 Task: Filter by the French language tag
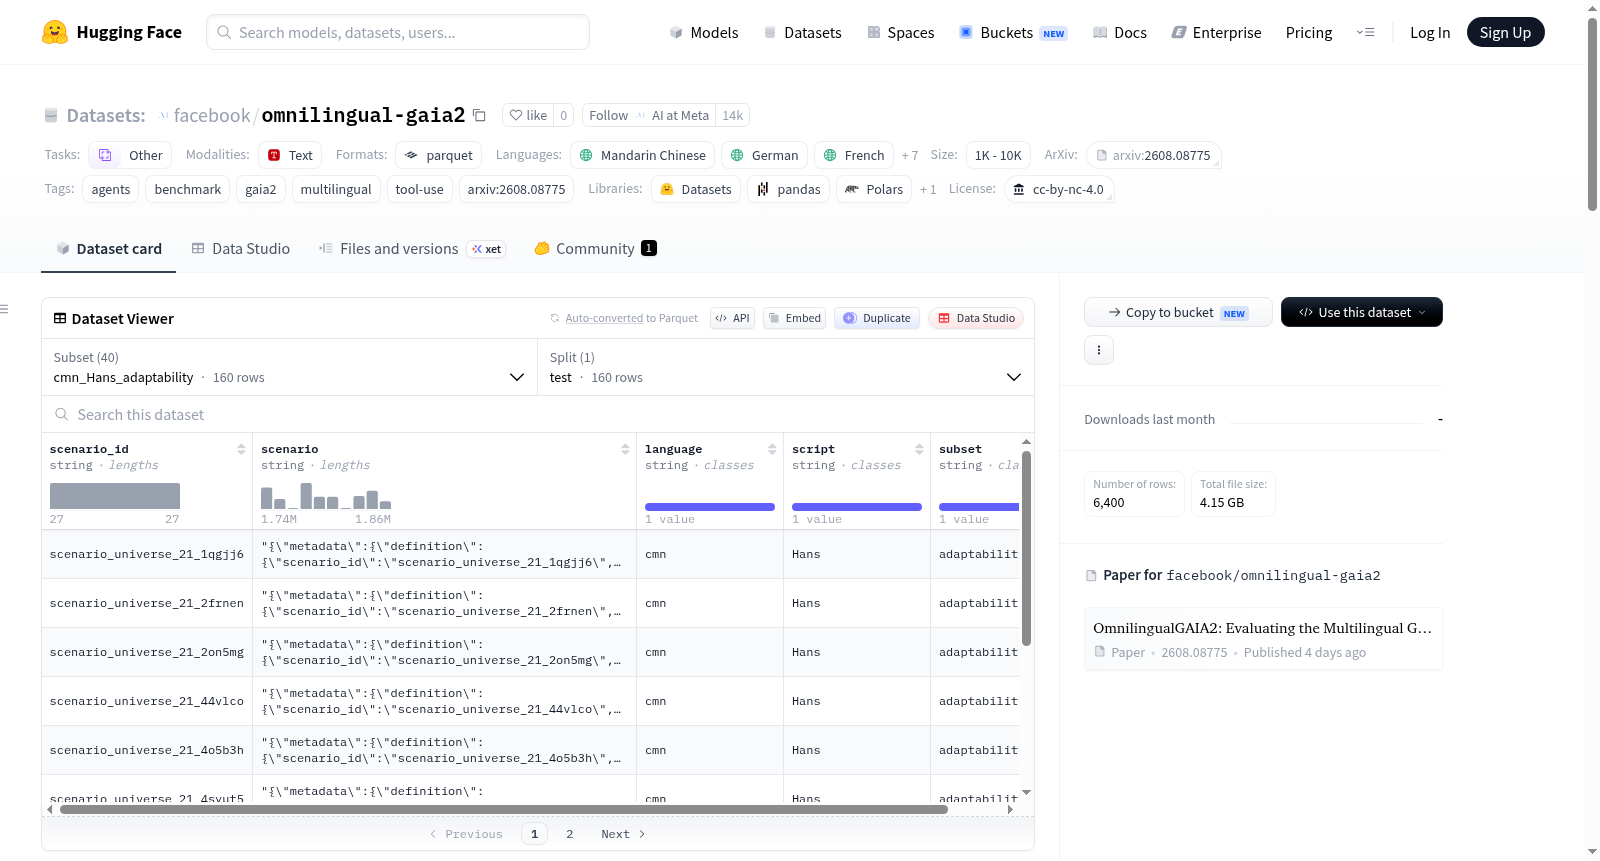854,155
